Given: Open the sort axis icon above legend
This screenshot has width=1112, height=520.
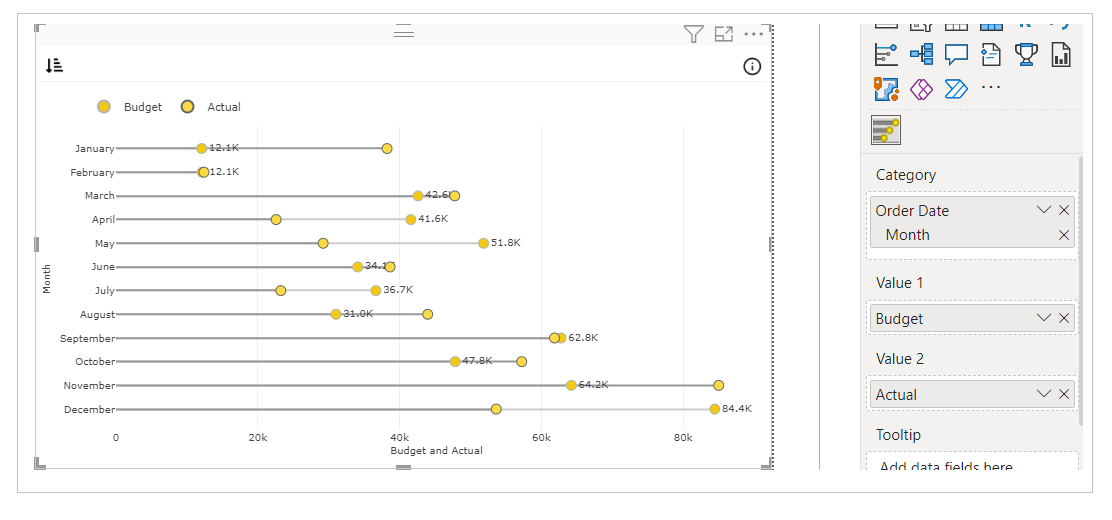Looking at the screenshot, I should 54,66.
